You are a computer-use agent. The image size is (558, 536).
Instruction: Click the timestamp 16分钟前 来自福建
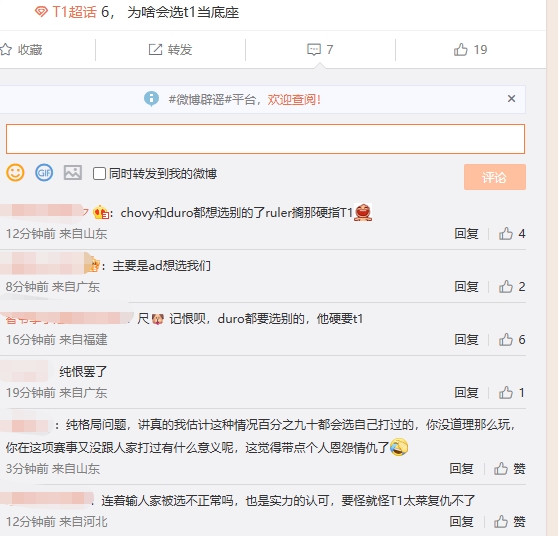pos(56,340)
